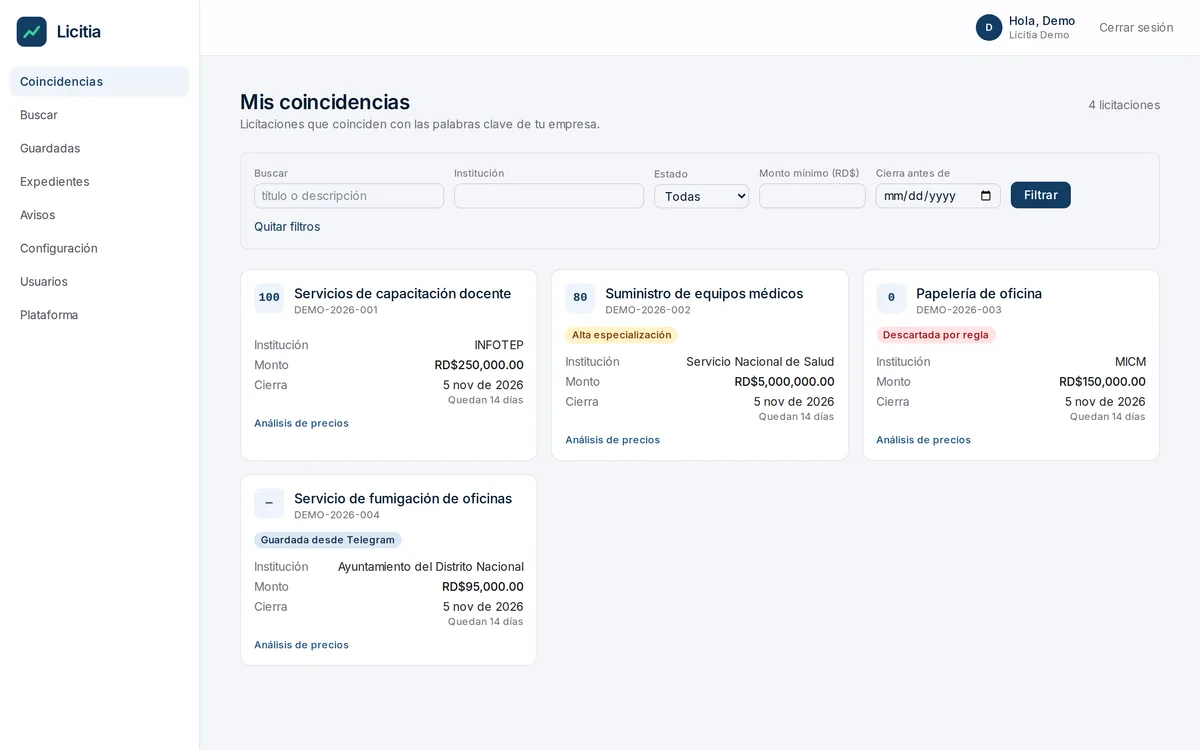Click Quitar filtros link
The width and height of the screenshot is (1200, 750).
(x=287, y=227)
